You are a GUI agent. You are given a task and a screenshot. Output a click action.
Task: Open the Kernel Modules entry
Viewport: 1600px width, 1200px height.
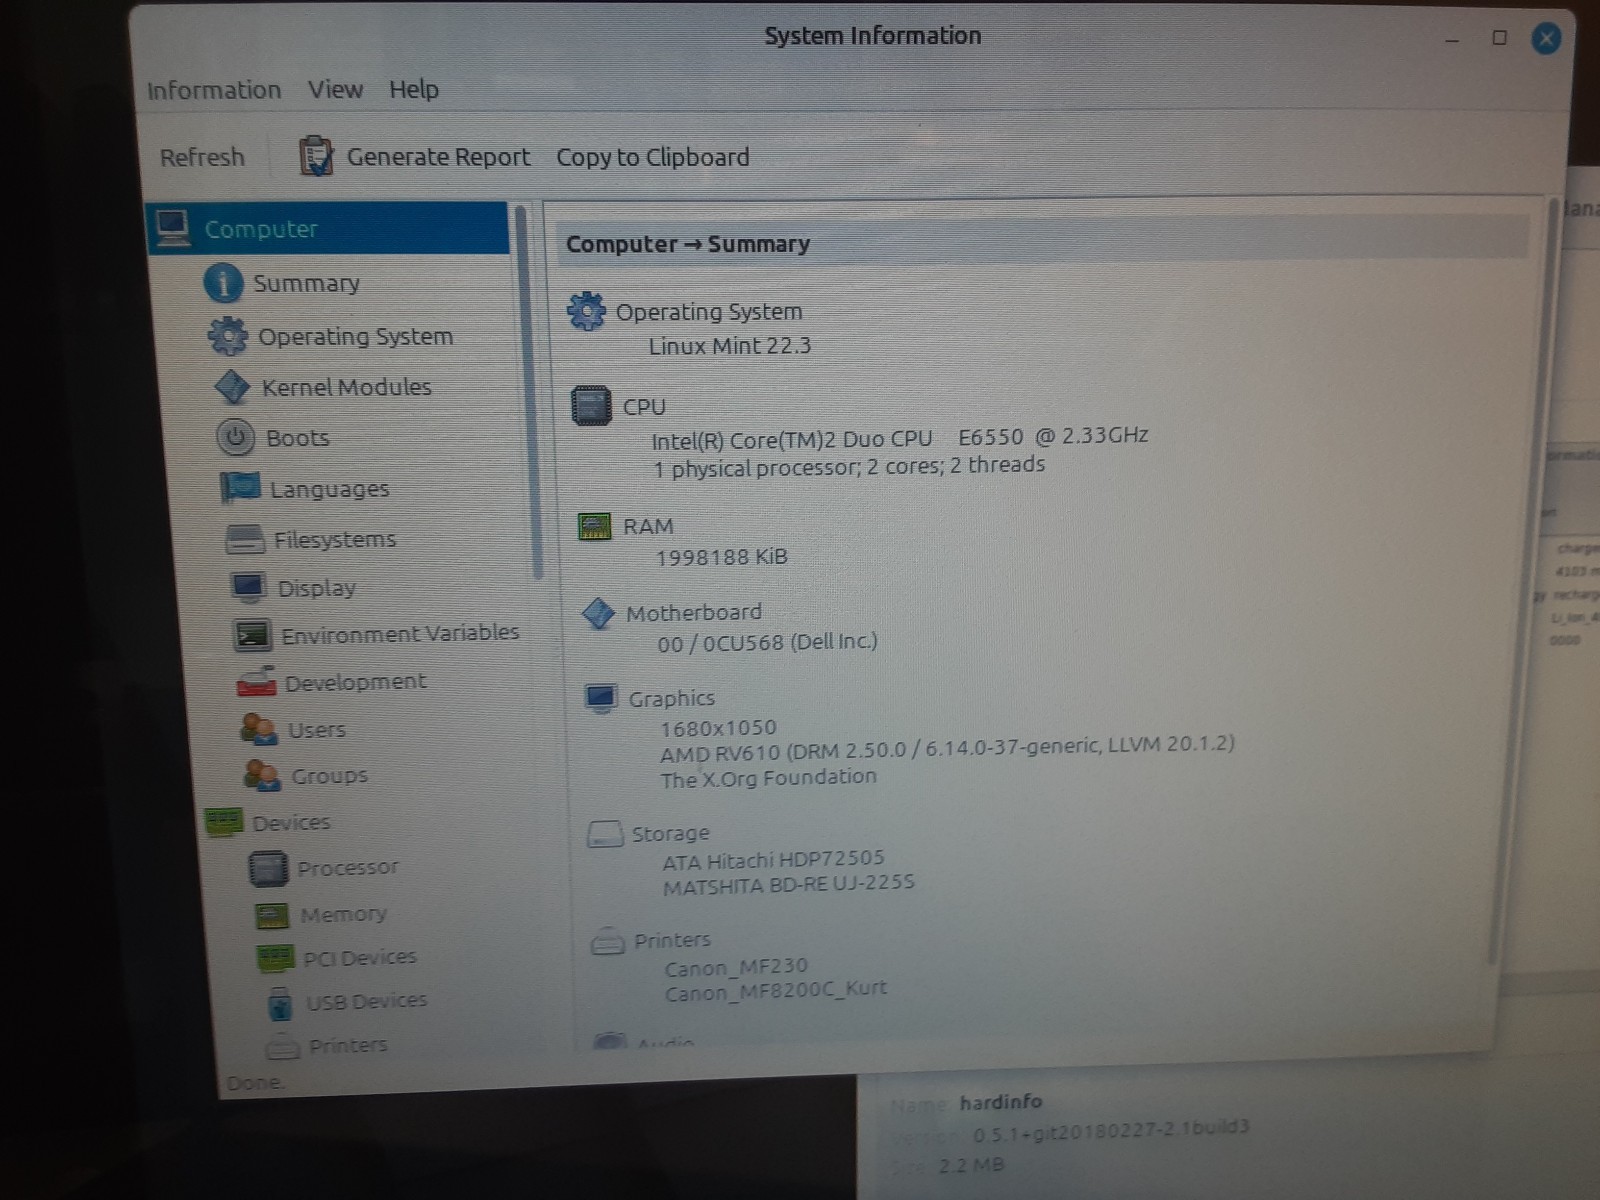pos(346,387)
